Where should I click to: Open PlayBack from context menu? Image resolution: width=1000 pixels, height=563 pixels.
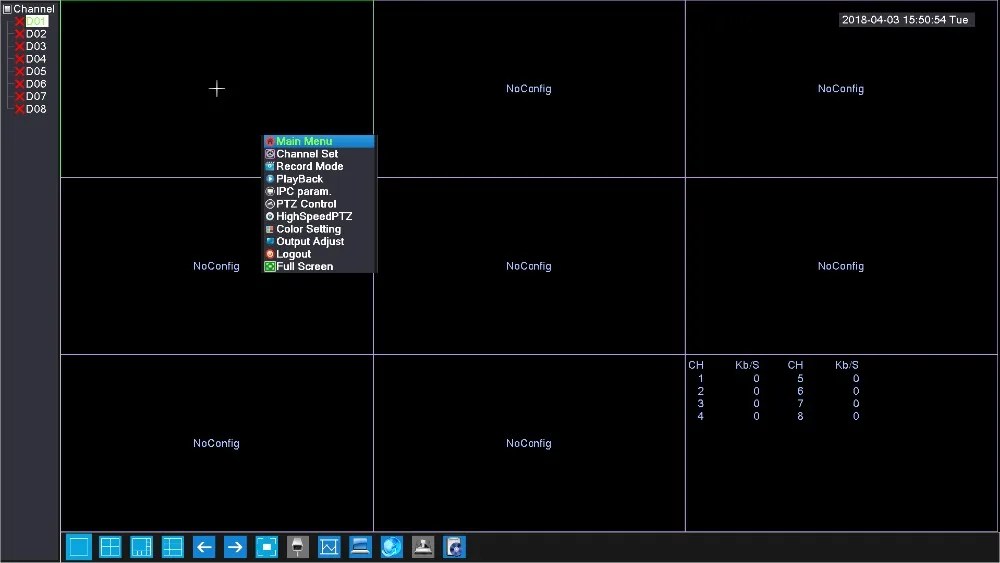pyautogui.click(x=319, y=179)
